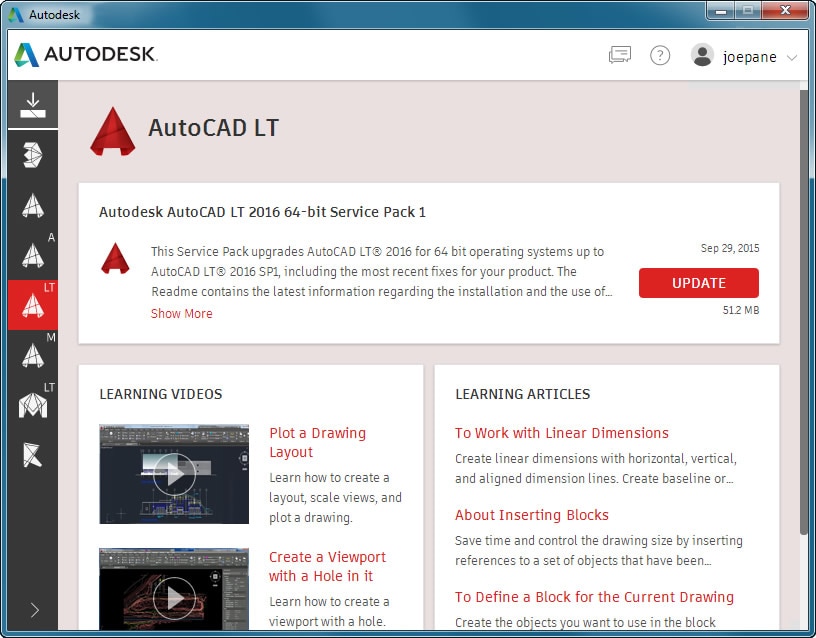Viewport: 816px width, 638px height.
Task: Select the Inventor LT icon in sidebar
Action: pyautogui.click(x=32, y=405)
